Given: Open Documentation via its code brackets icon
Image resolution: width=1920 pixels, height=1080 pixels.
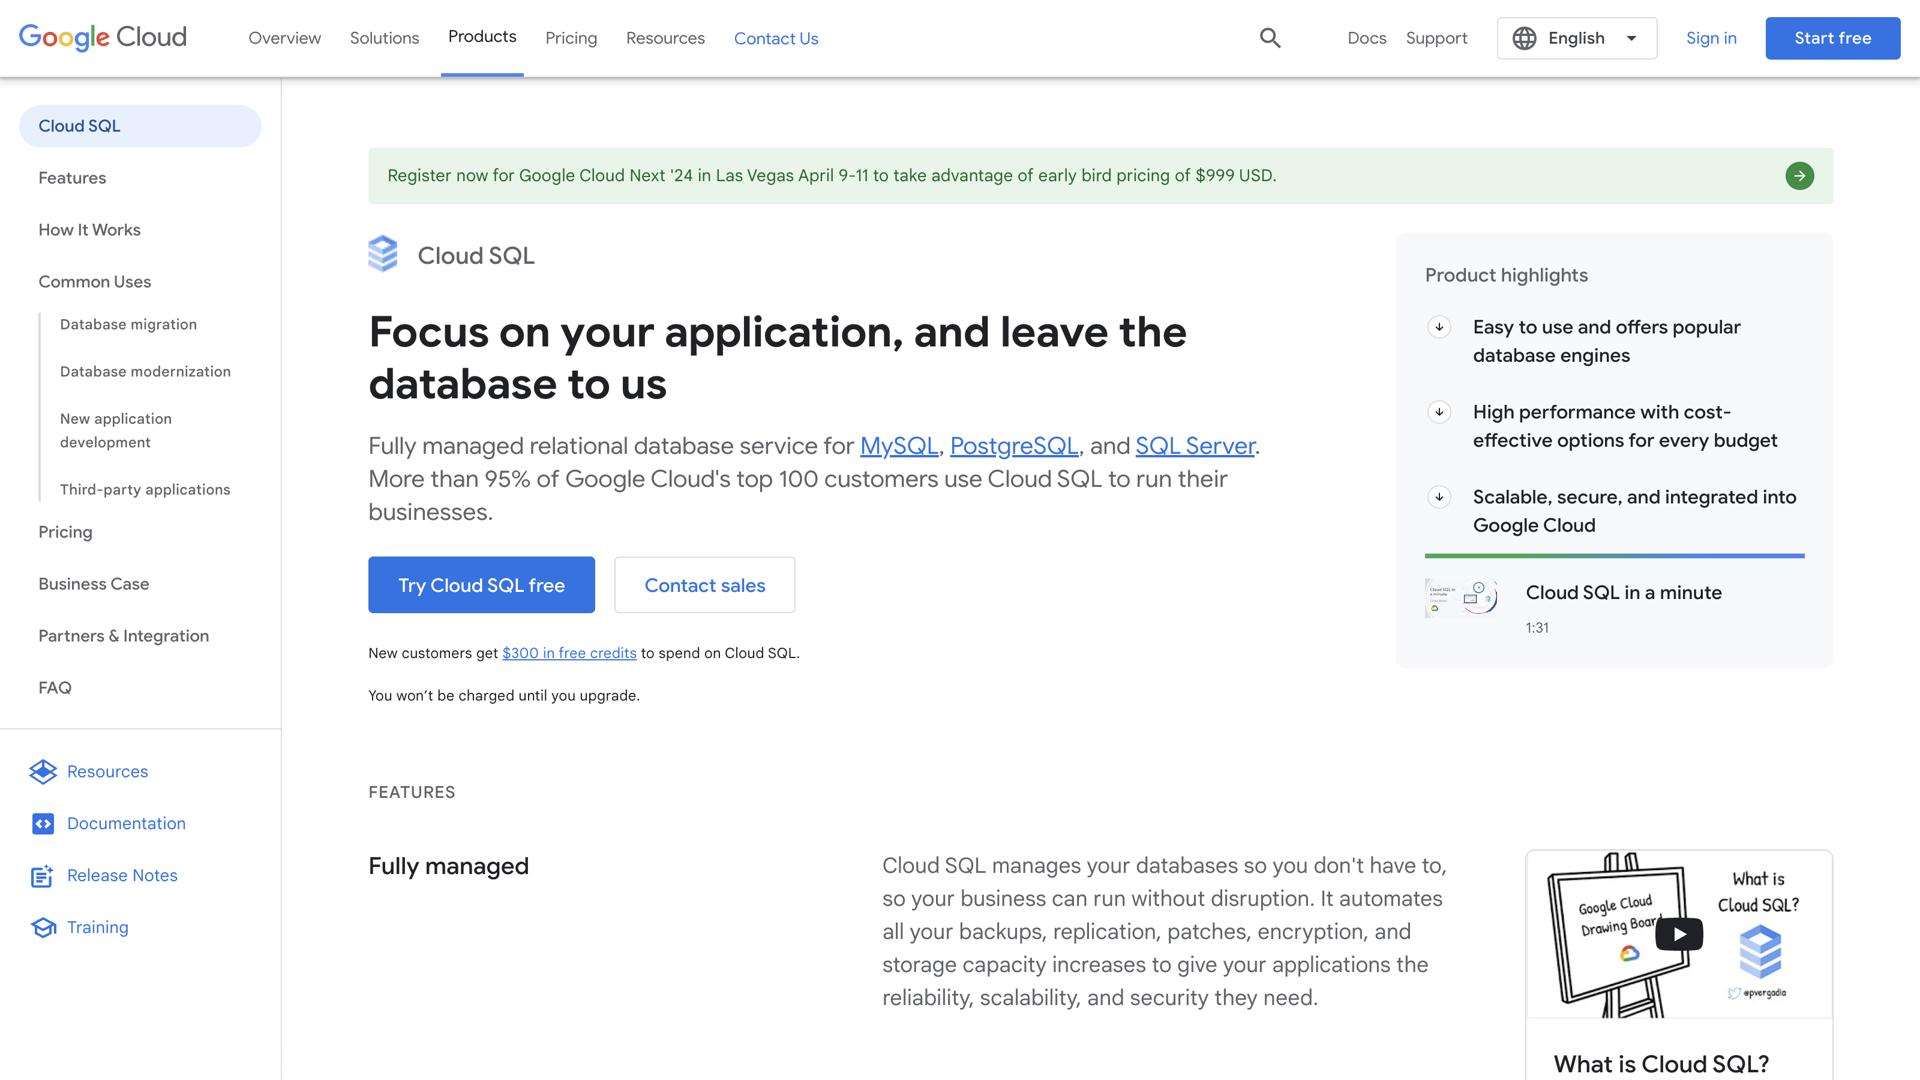Looking at the screenshot, I should (43, 823).
